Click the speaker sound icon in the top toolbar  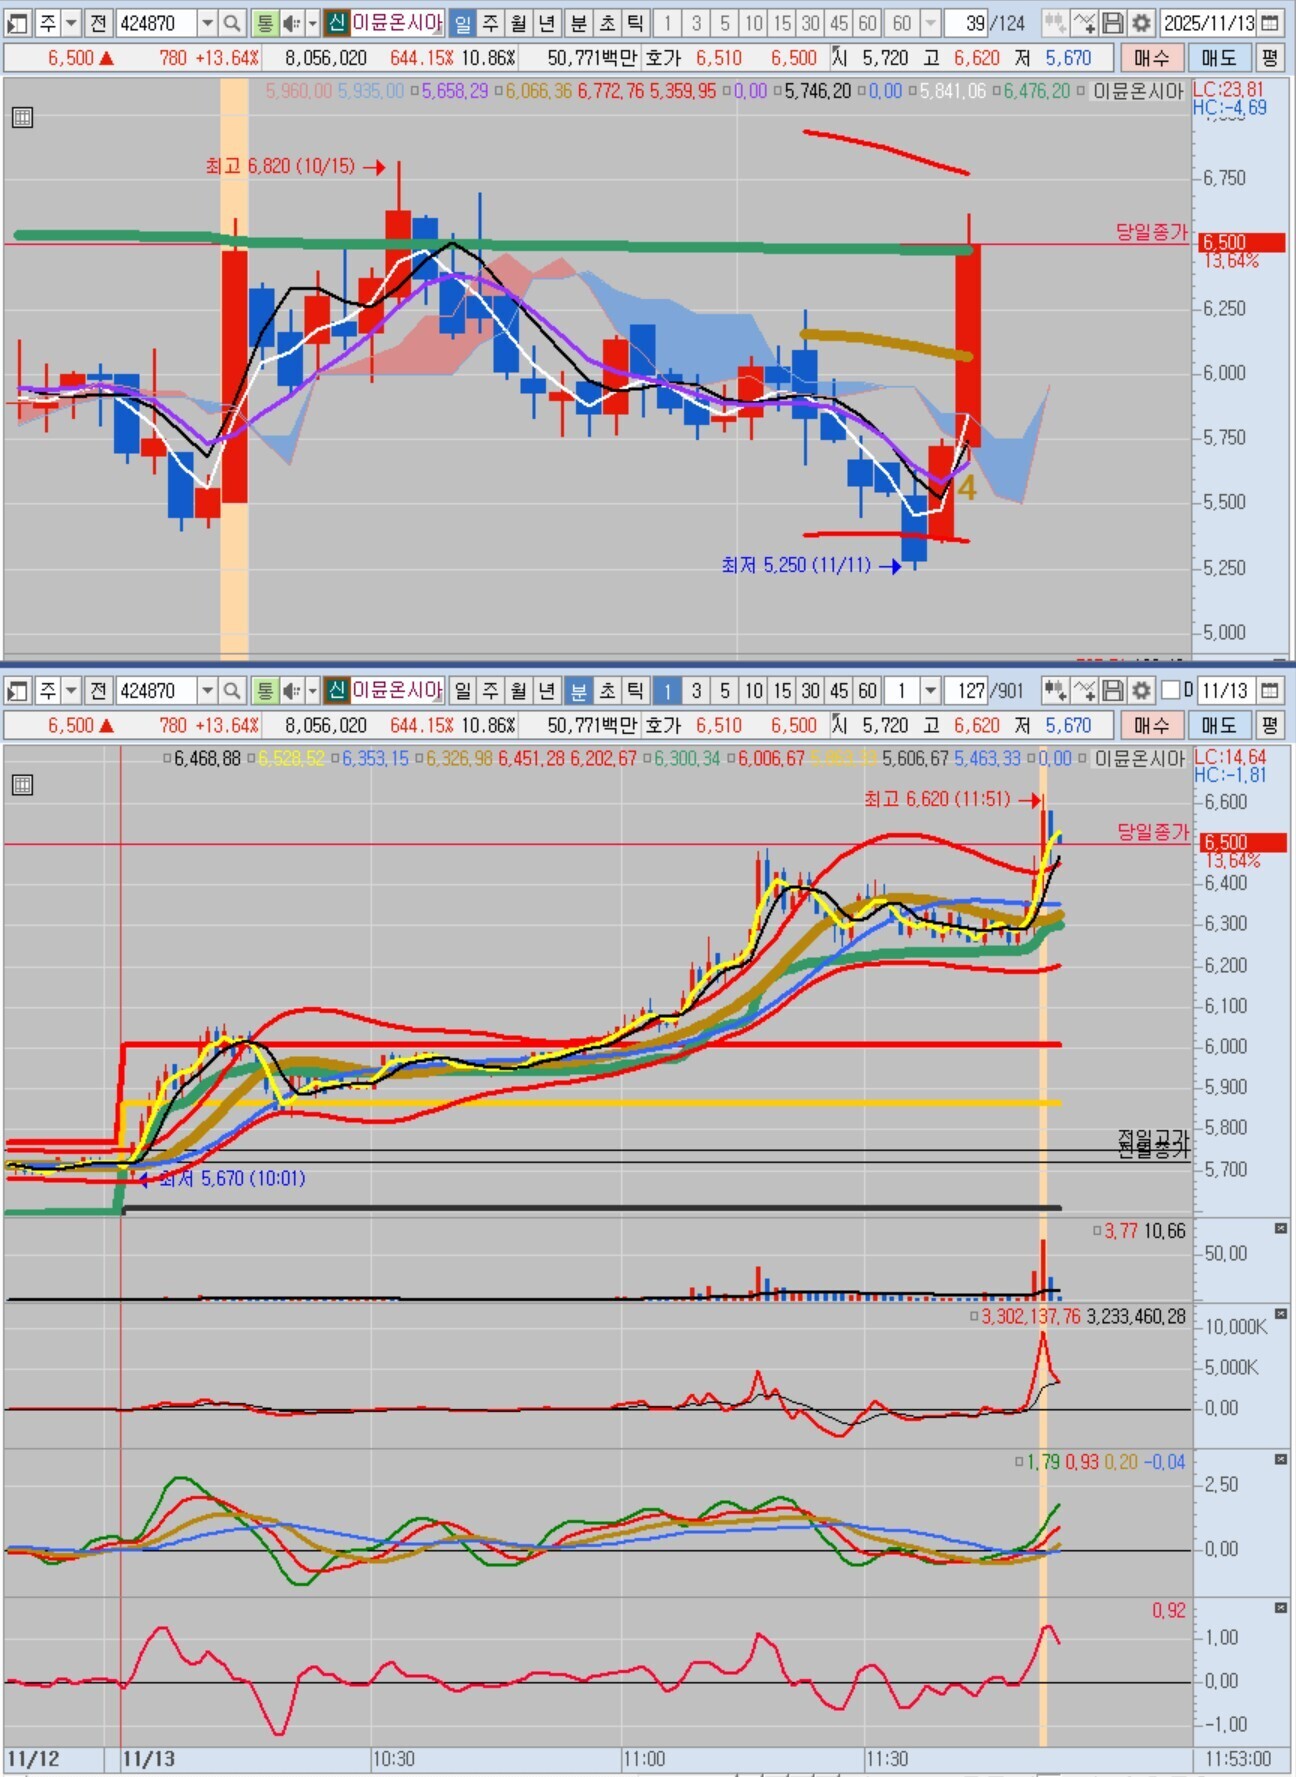pyautogui.click(x=291, y=23)
